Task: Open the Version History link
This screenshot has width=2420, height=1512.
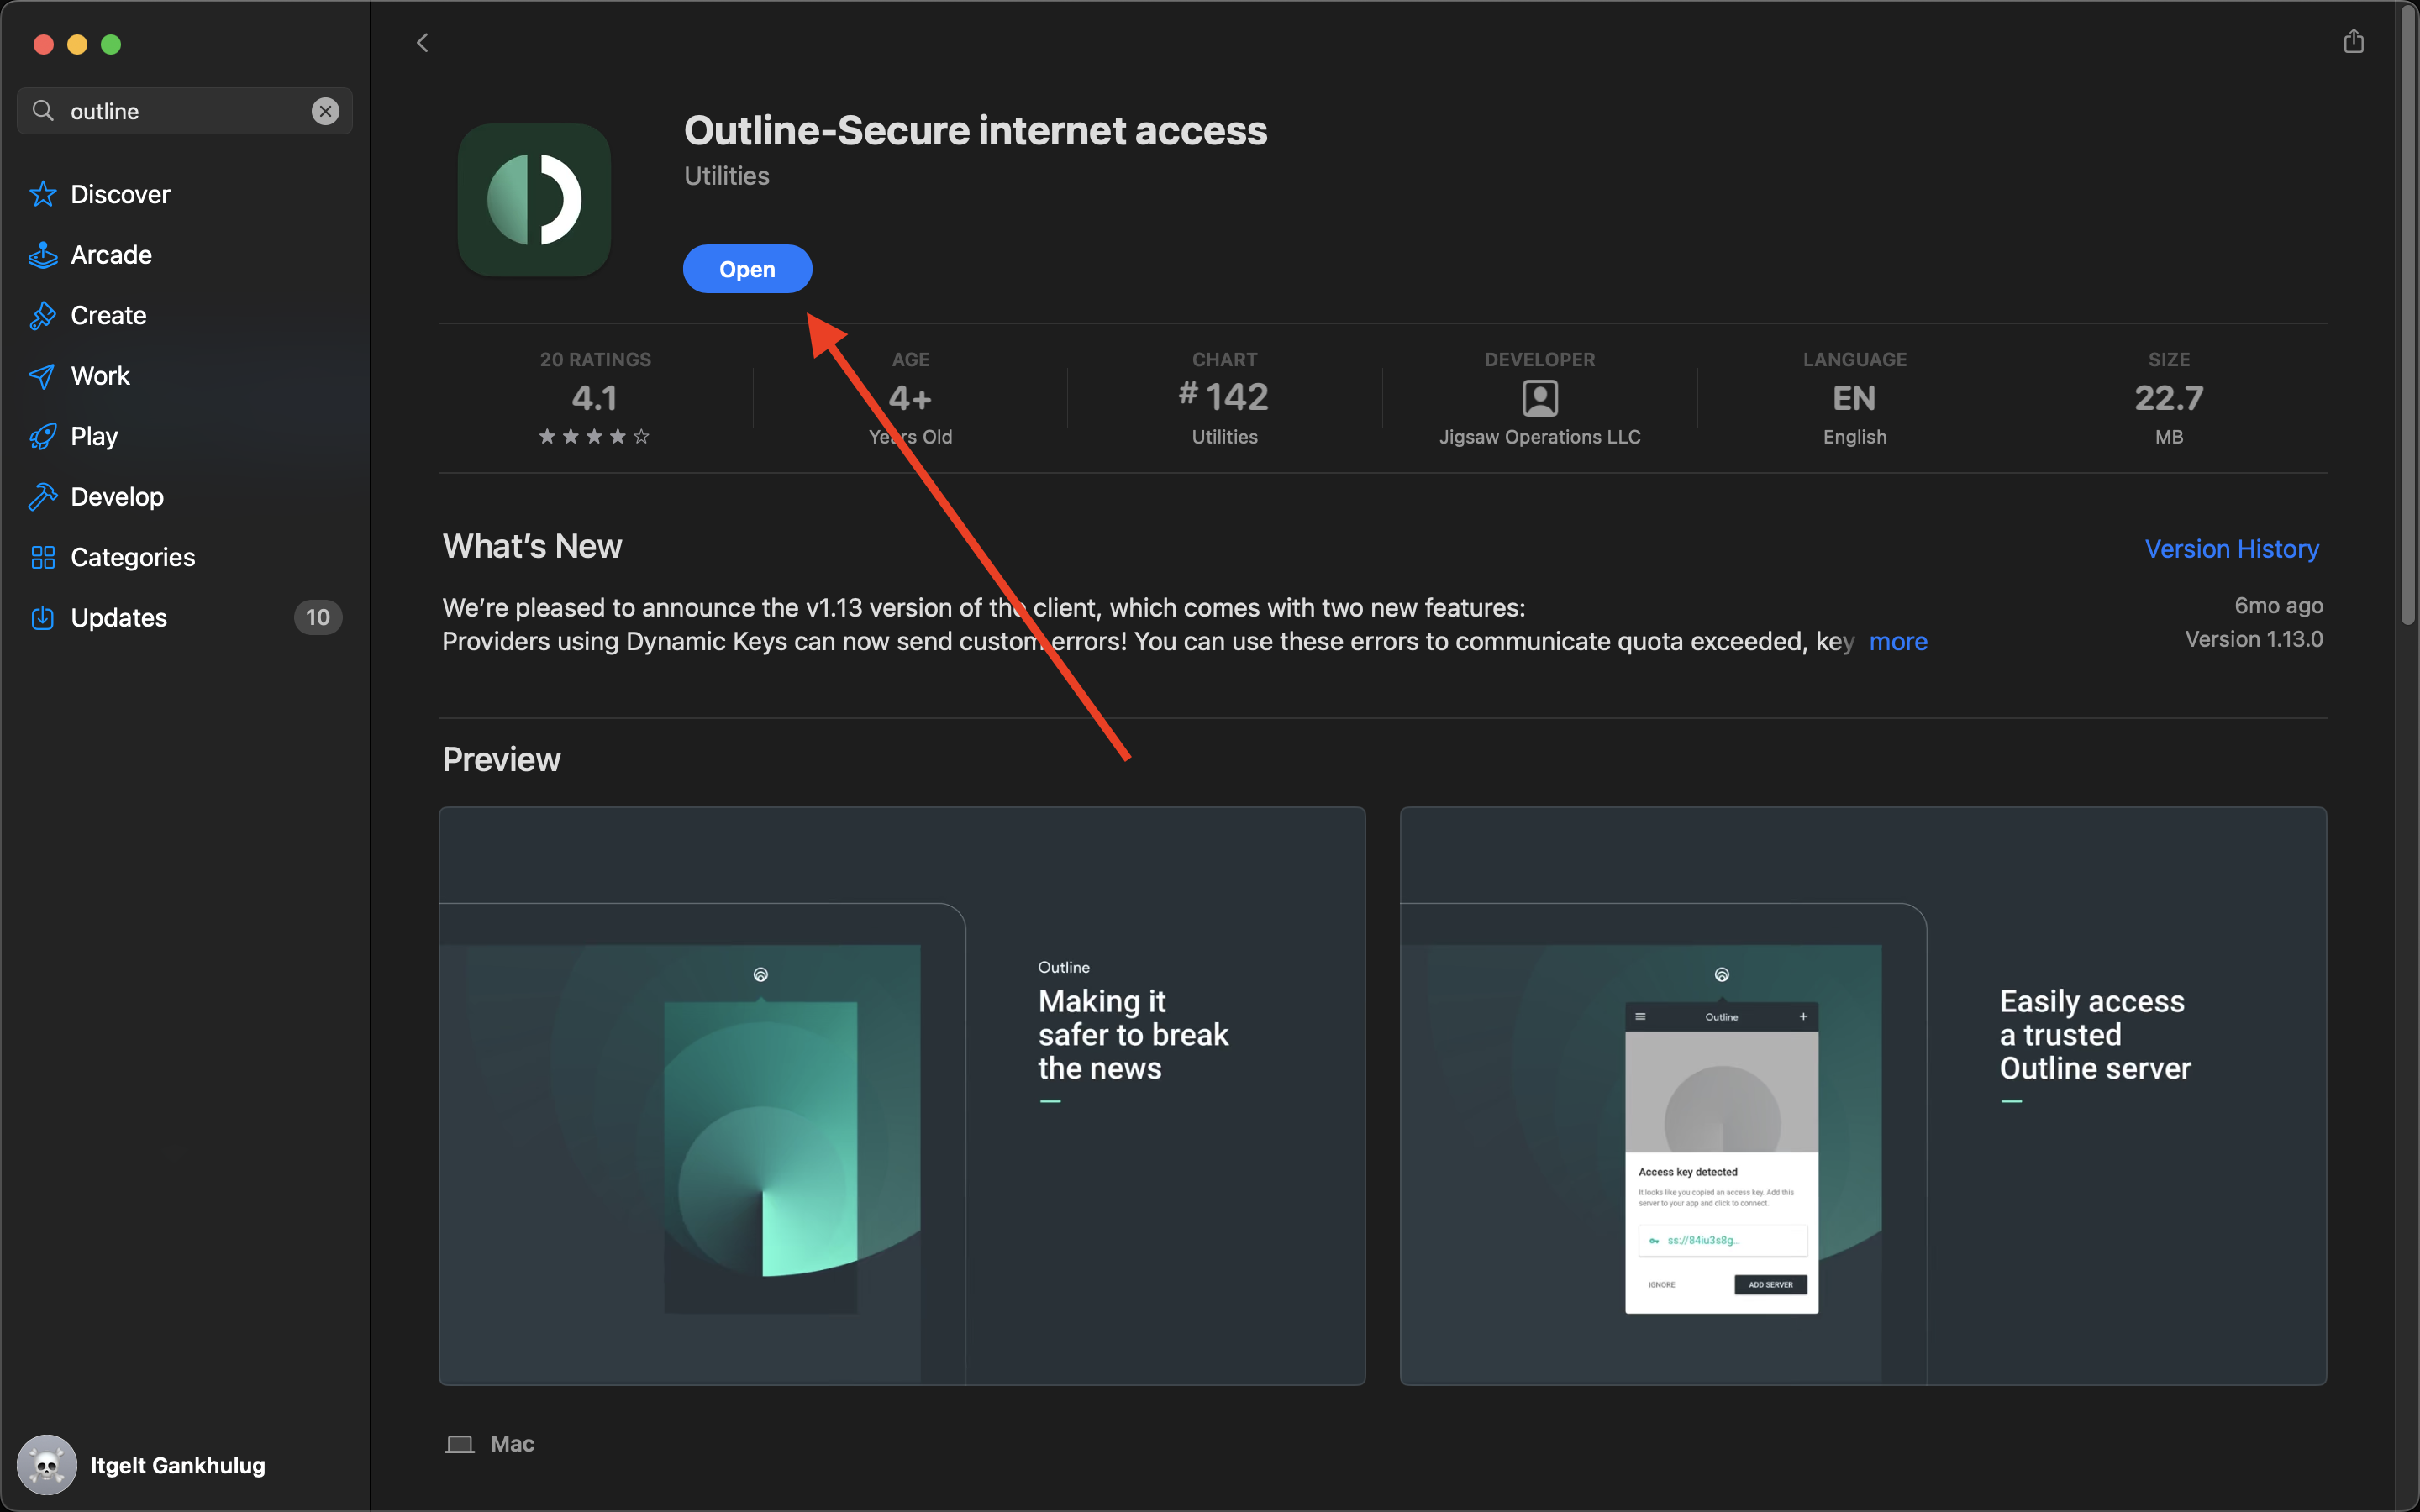Action: point(2231,549)
